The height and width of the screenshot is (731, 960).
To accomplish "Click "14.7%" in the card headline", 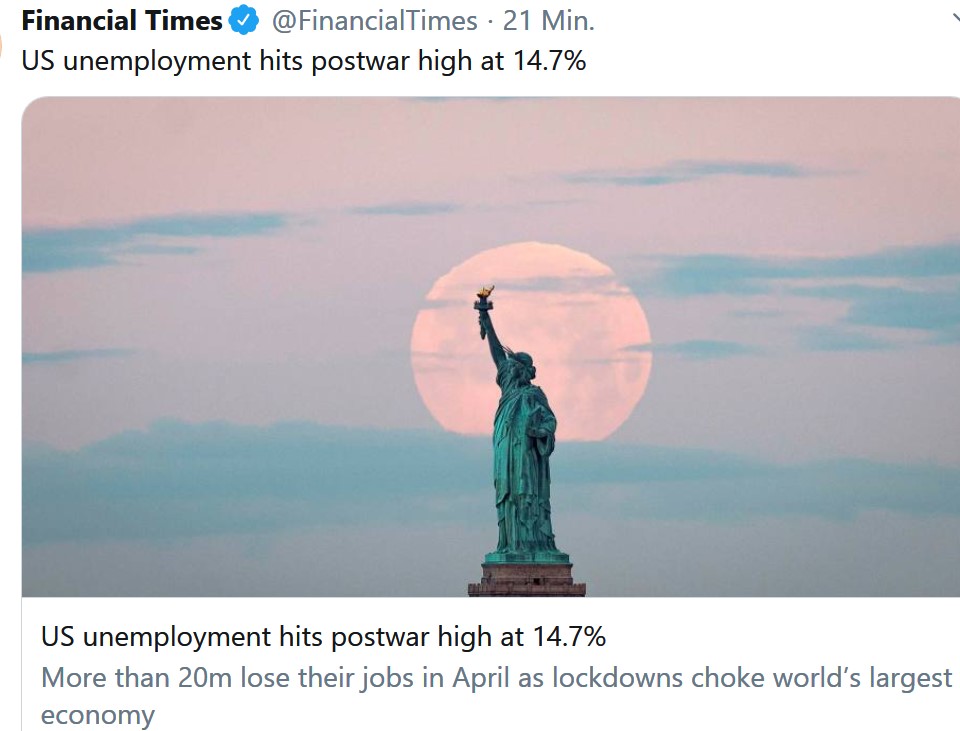I will [568, 637].
